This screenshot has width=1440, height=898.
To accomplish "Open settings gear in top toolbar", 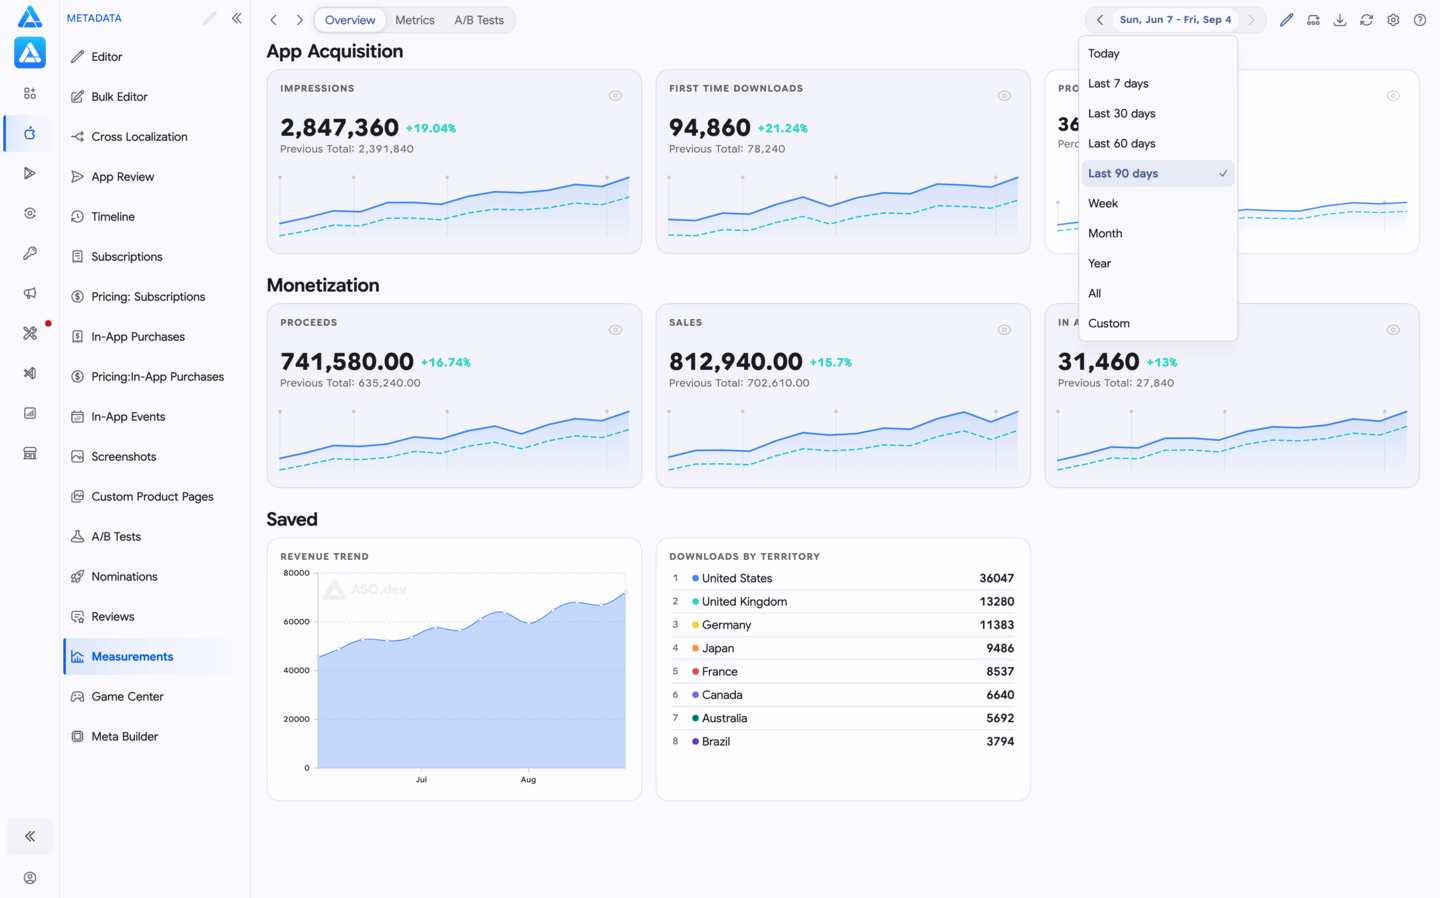I will (x=1393, y=20).
